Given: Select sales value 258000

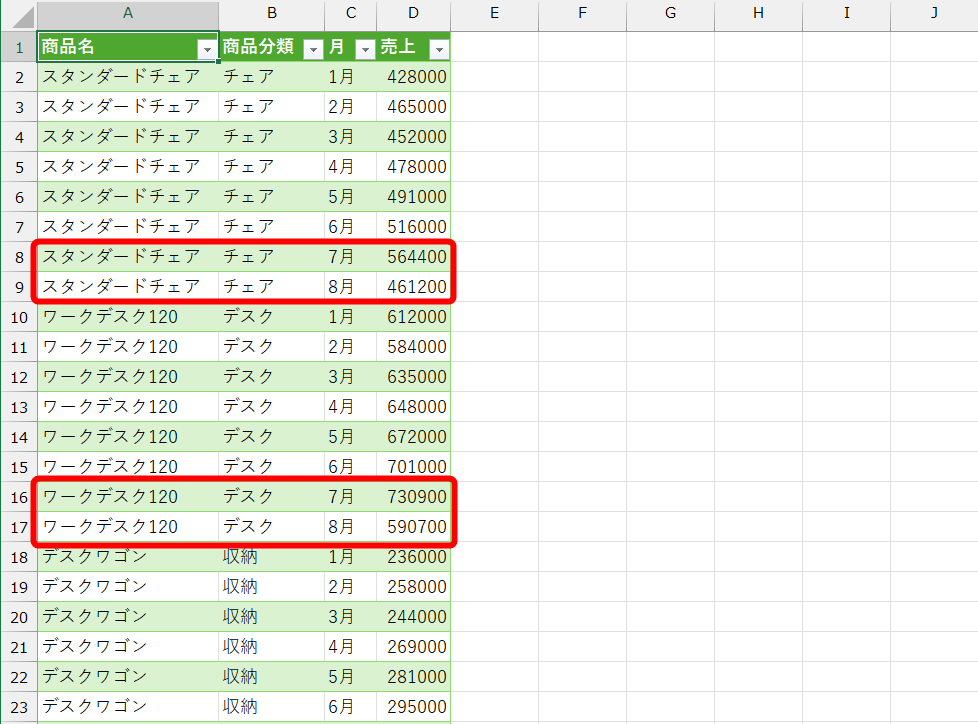Looking at the screenshot, I should coord(414,587).
